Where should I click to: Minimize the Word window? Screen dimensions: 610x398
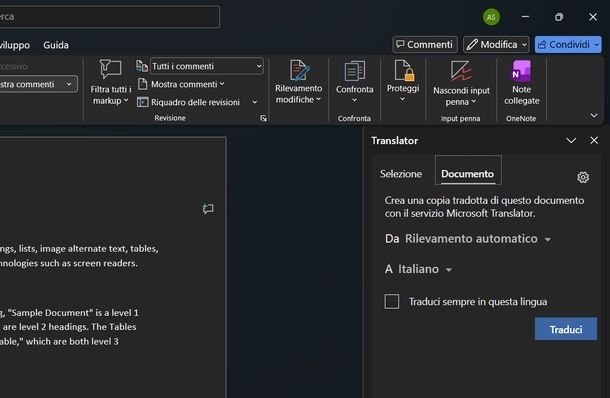point(525,17)
